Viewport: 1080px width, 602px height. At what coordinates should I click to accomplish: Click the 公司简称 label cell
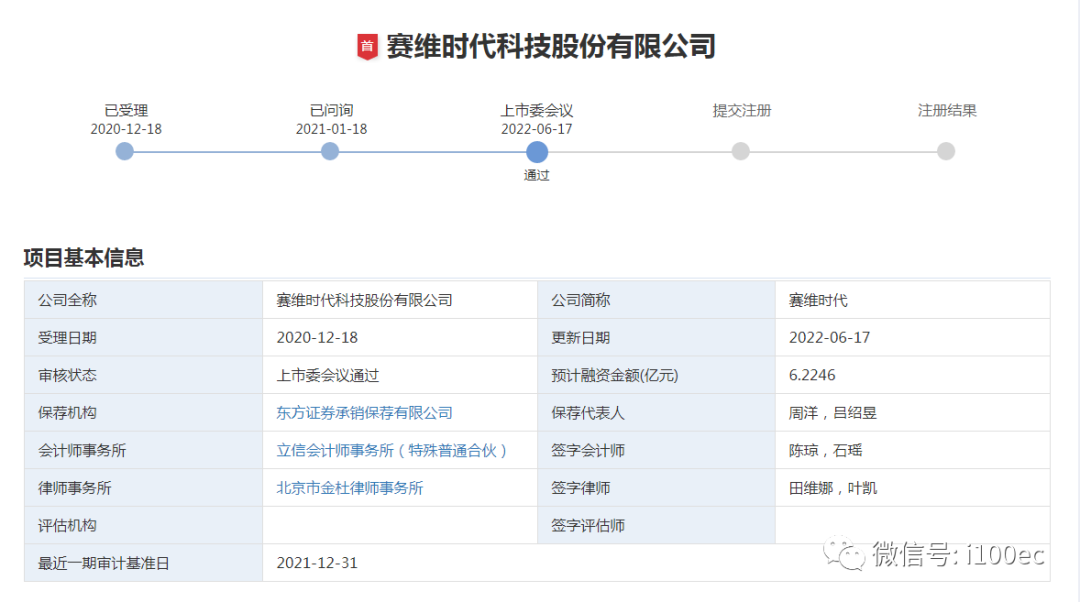coord(656,300)
